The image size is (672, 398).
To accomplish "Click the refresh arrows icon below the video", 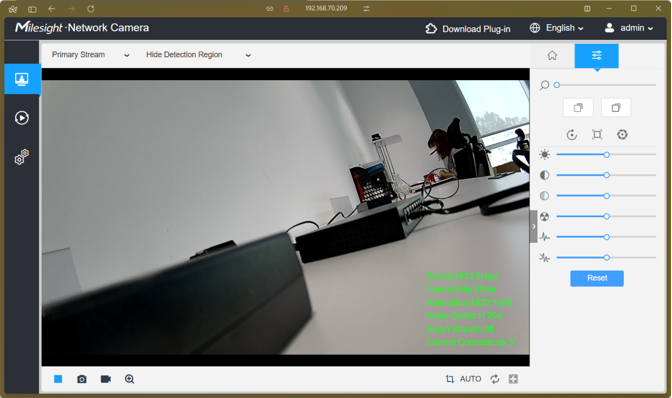I will tap(495, 379).
